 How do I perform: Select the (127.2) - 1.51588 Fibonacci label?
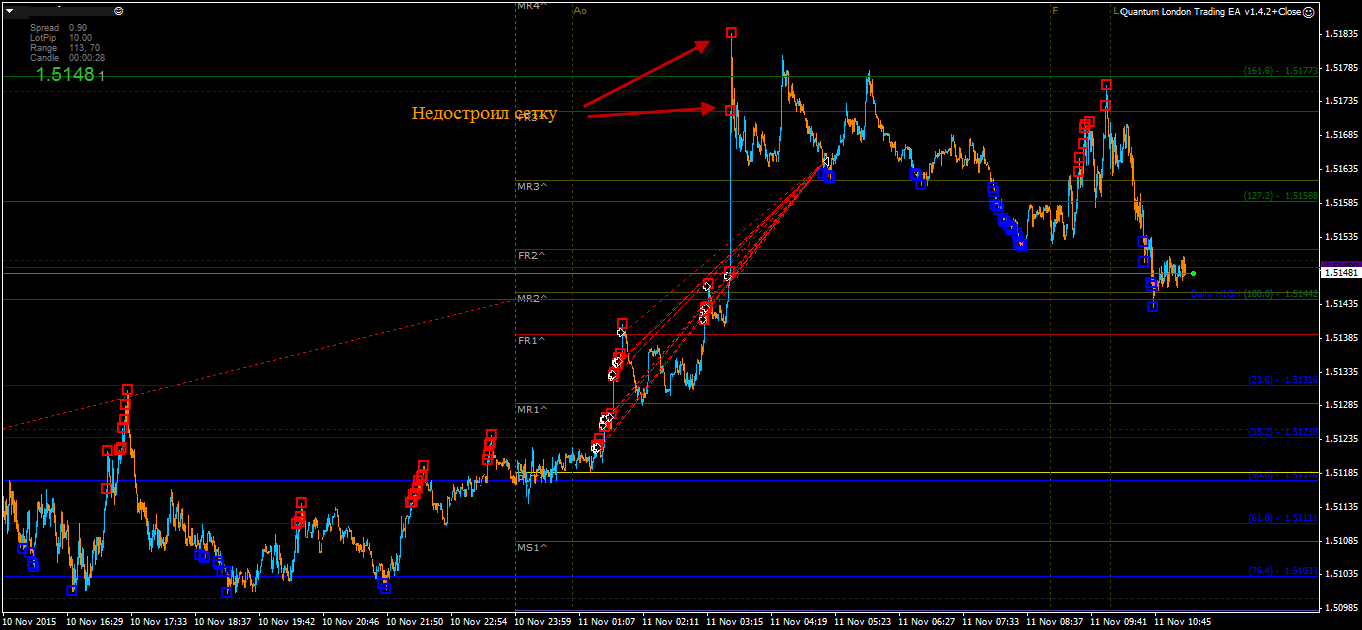point(1281,197)
